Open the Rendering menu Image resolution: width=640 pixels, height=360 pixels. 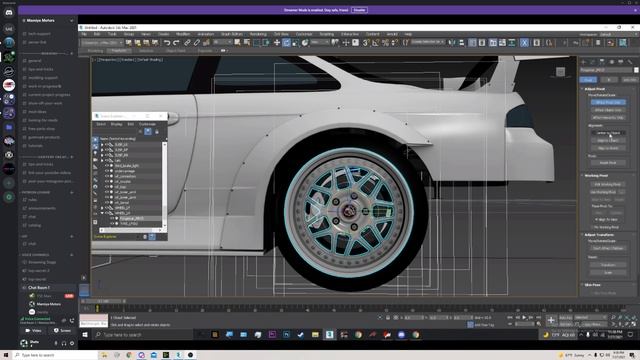coord(258,34)
